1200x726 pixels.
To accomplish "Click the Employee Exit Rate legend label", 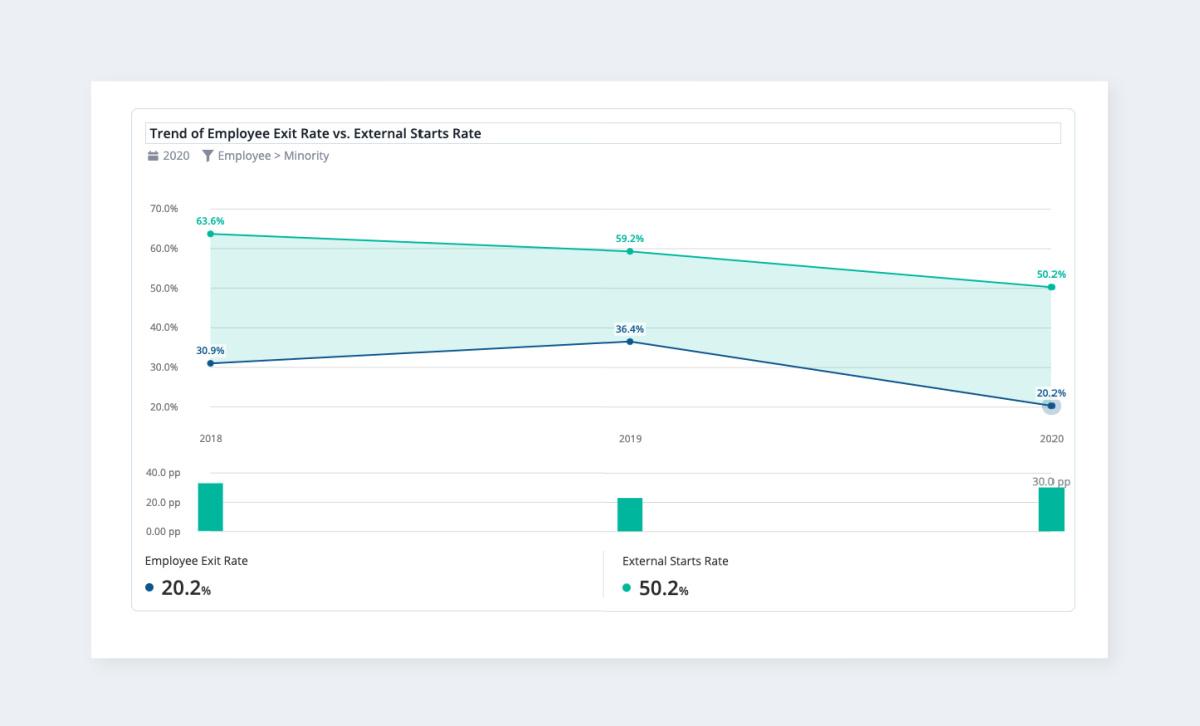I will click(196, 561).
